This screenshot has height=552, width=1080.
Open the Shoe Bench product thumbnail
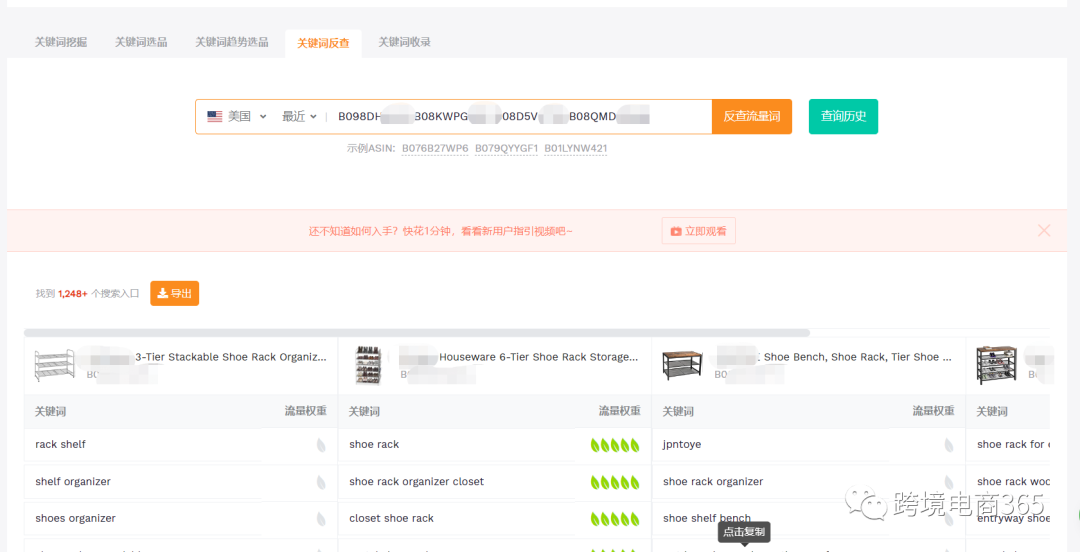[x=683, y=366]
